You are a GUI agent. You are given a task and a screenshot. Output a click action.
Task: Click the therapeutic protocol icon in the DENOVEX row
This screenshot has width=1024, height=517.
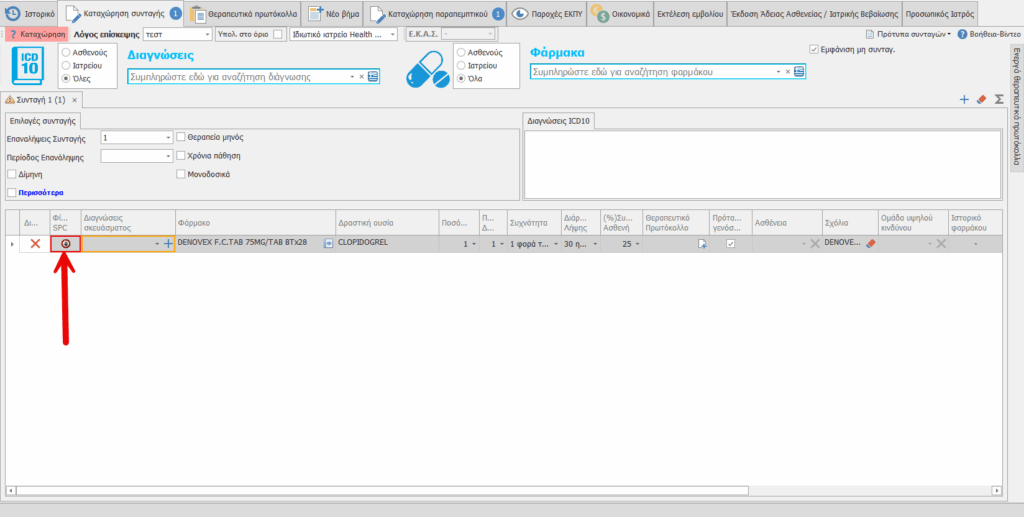[702, 244]
